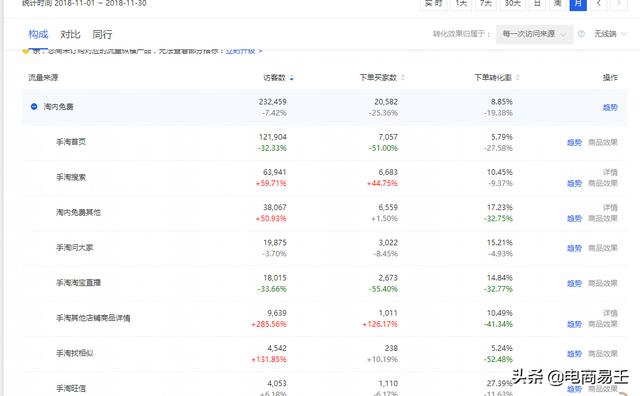Click conversion rate 17.23%
The height and width of the screenshot is (396, 640).
point(500,207)
